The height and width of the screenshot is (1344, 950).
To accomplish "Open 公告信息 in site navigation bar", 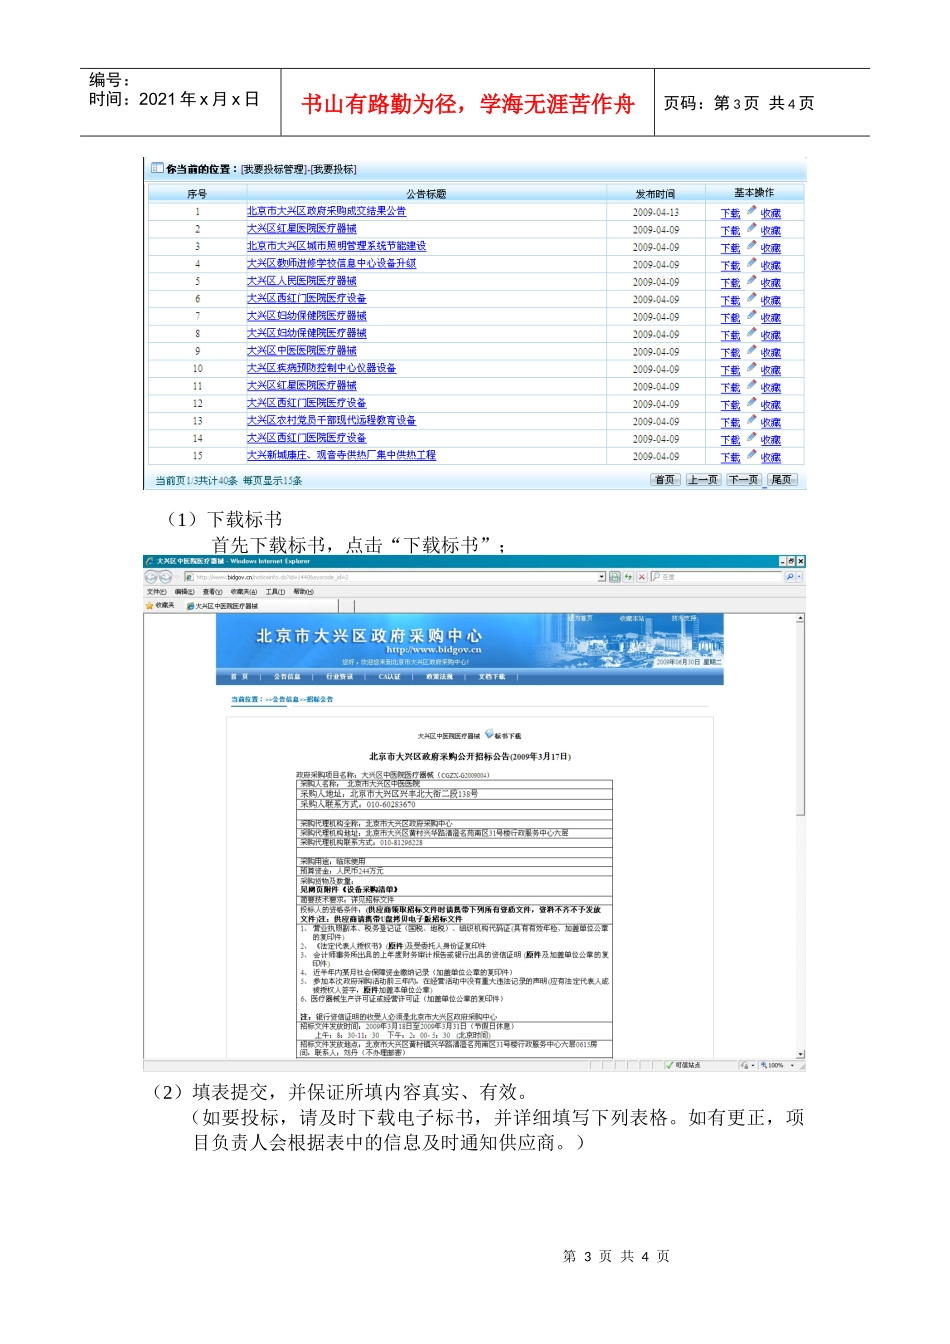I will point(288,677).
